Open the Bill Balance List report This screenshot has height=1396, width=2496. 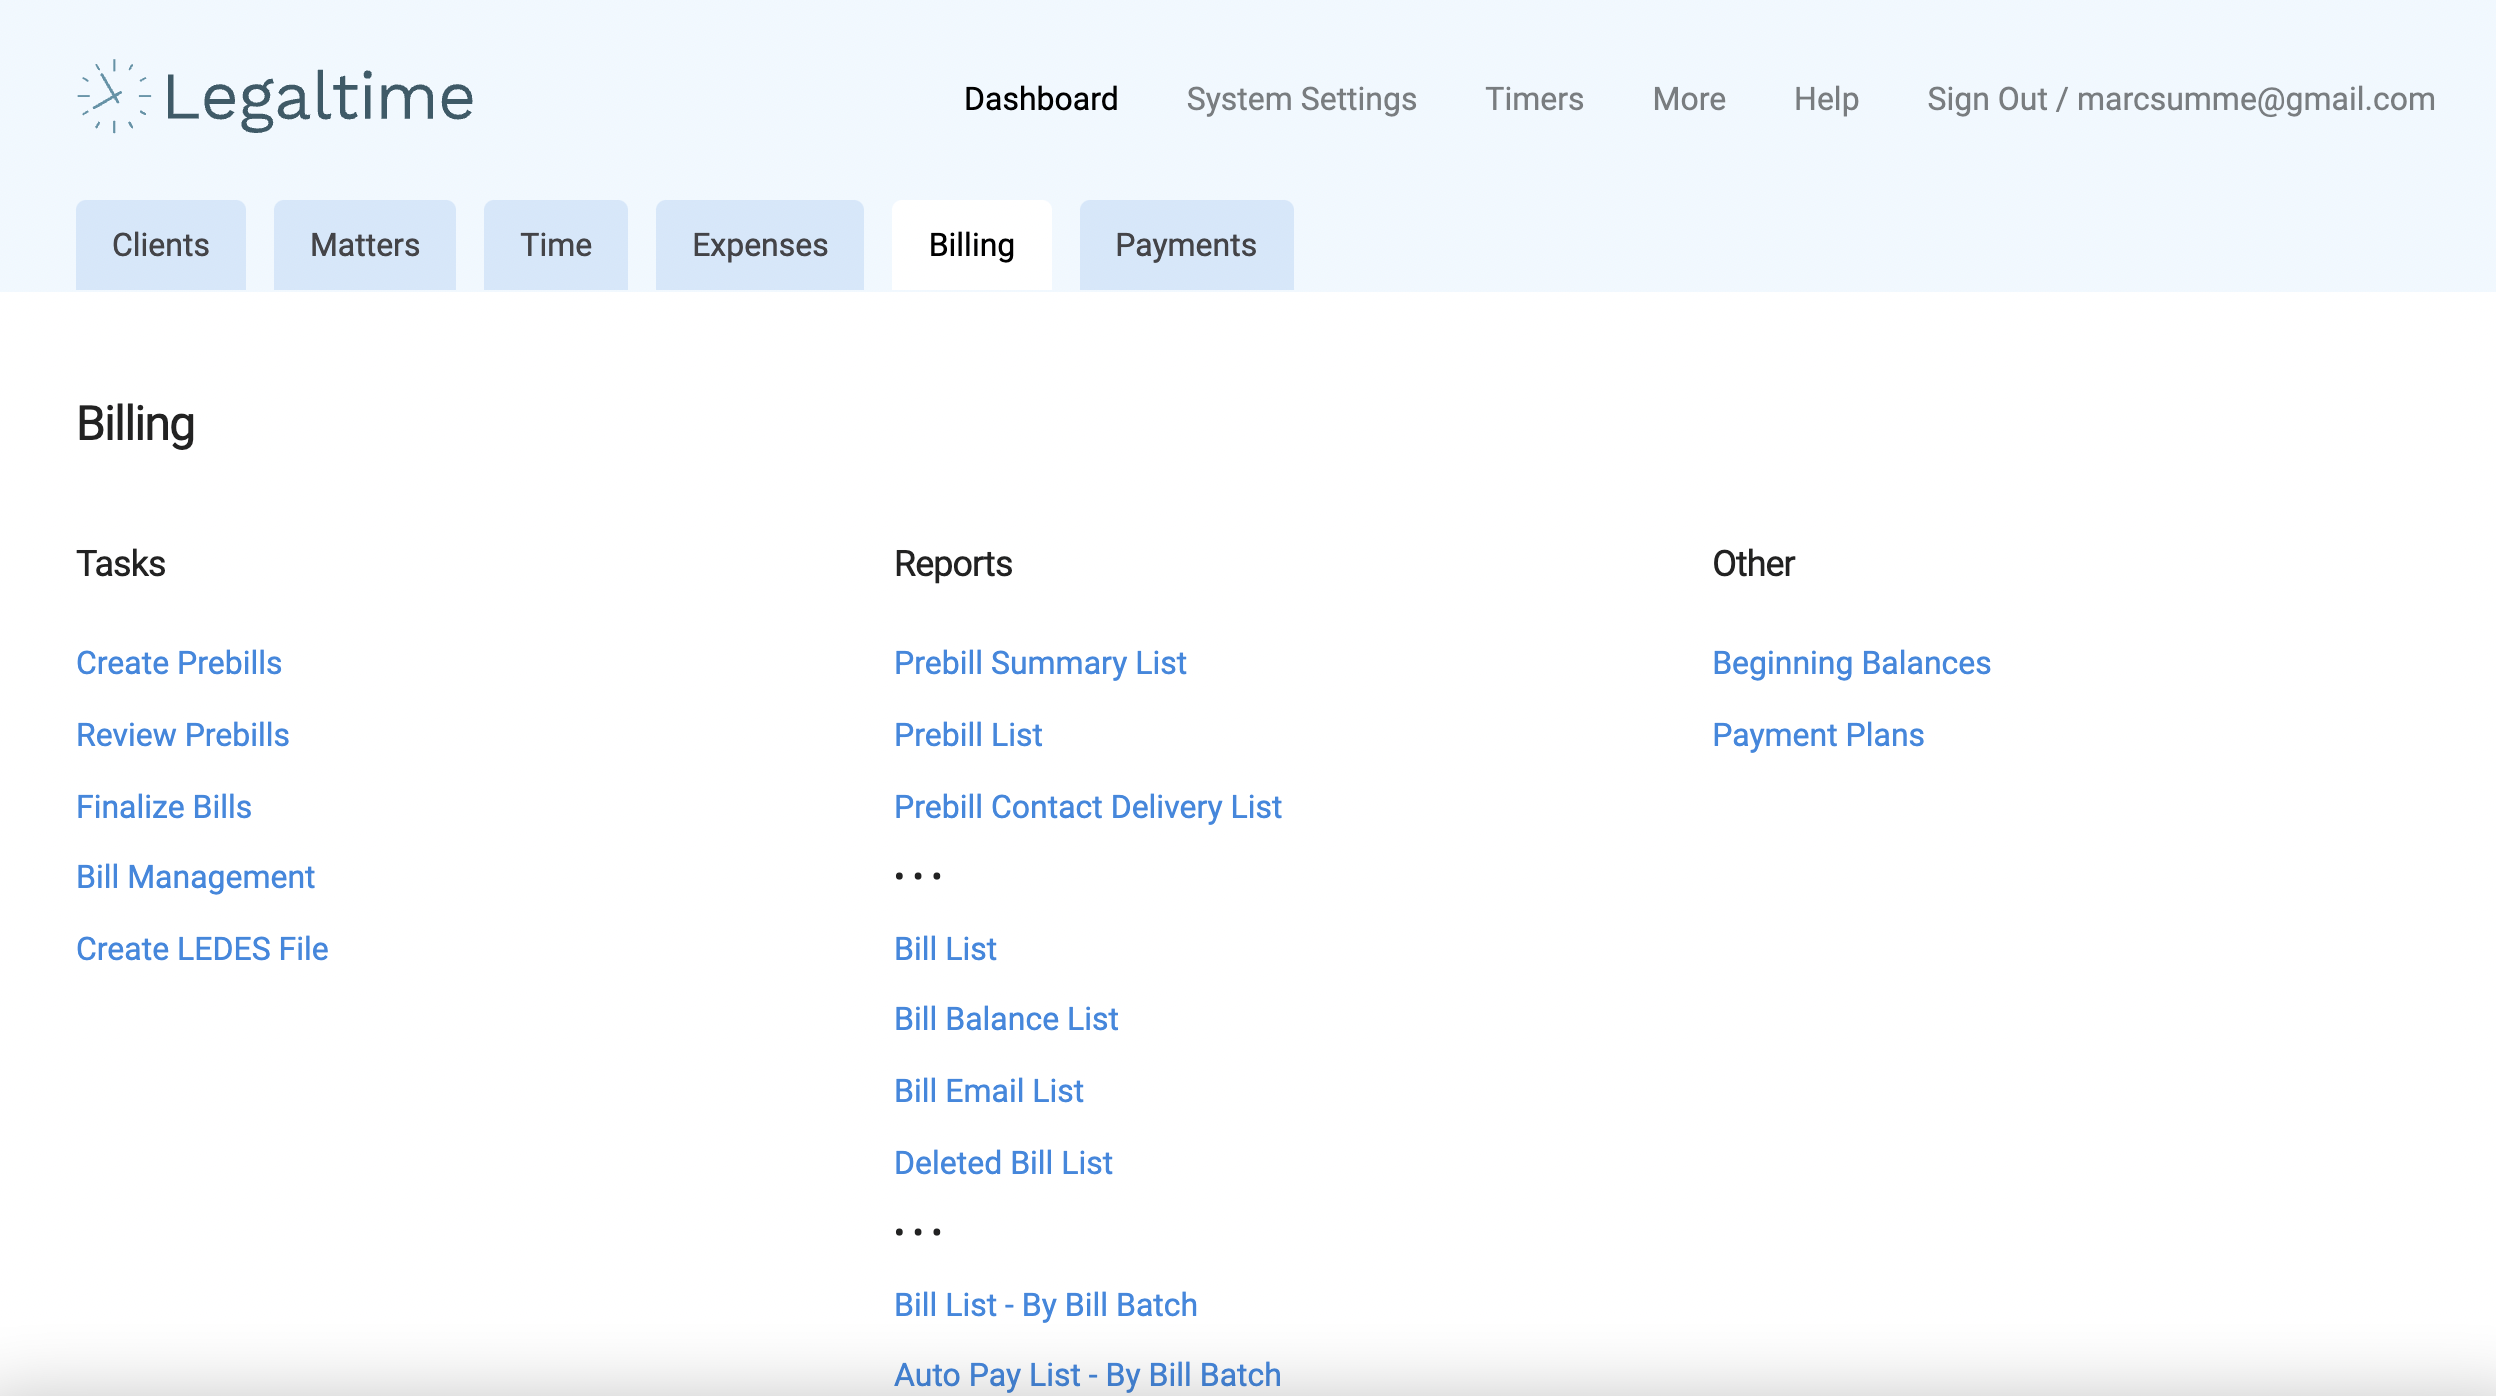[1006, 1019]
